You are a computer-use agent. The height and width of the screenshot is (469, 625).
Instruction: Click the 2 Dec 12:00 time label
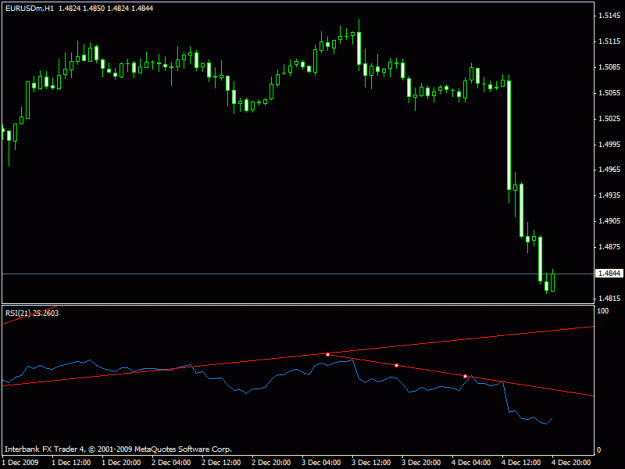[x=221, y=462]
